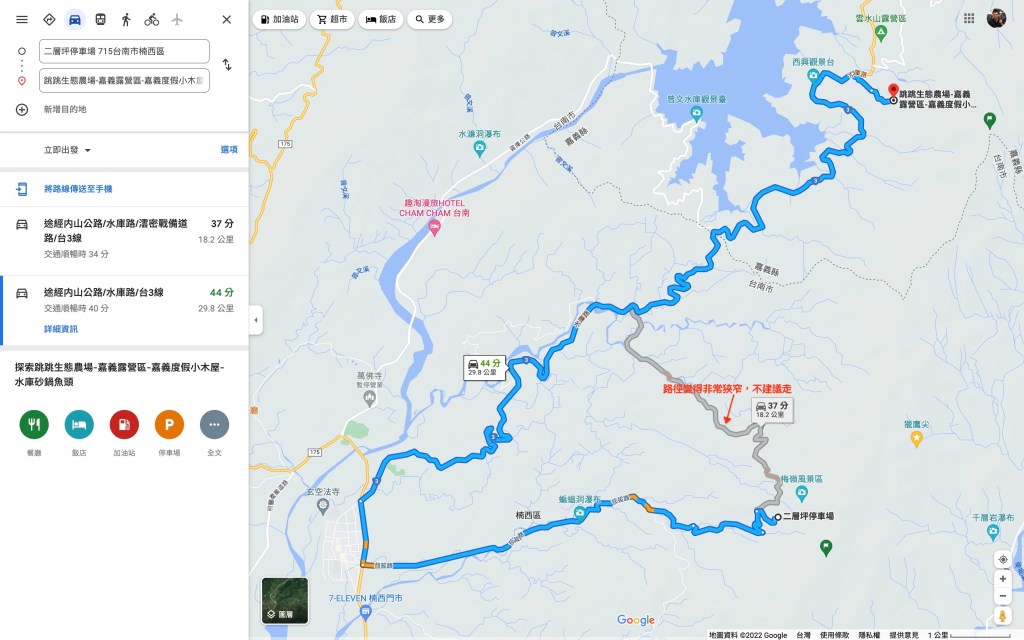The height and width of the screenshot is (640, 1024).
Task: Collapse the side panel arrow
Action: coord(256,320)
